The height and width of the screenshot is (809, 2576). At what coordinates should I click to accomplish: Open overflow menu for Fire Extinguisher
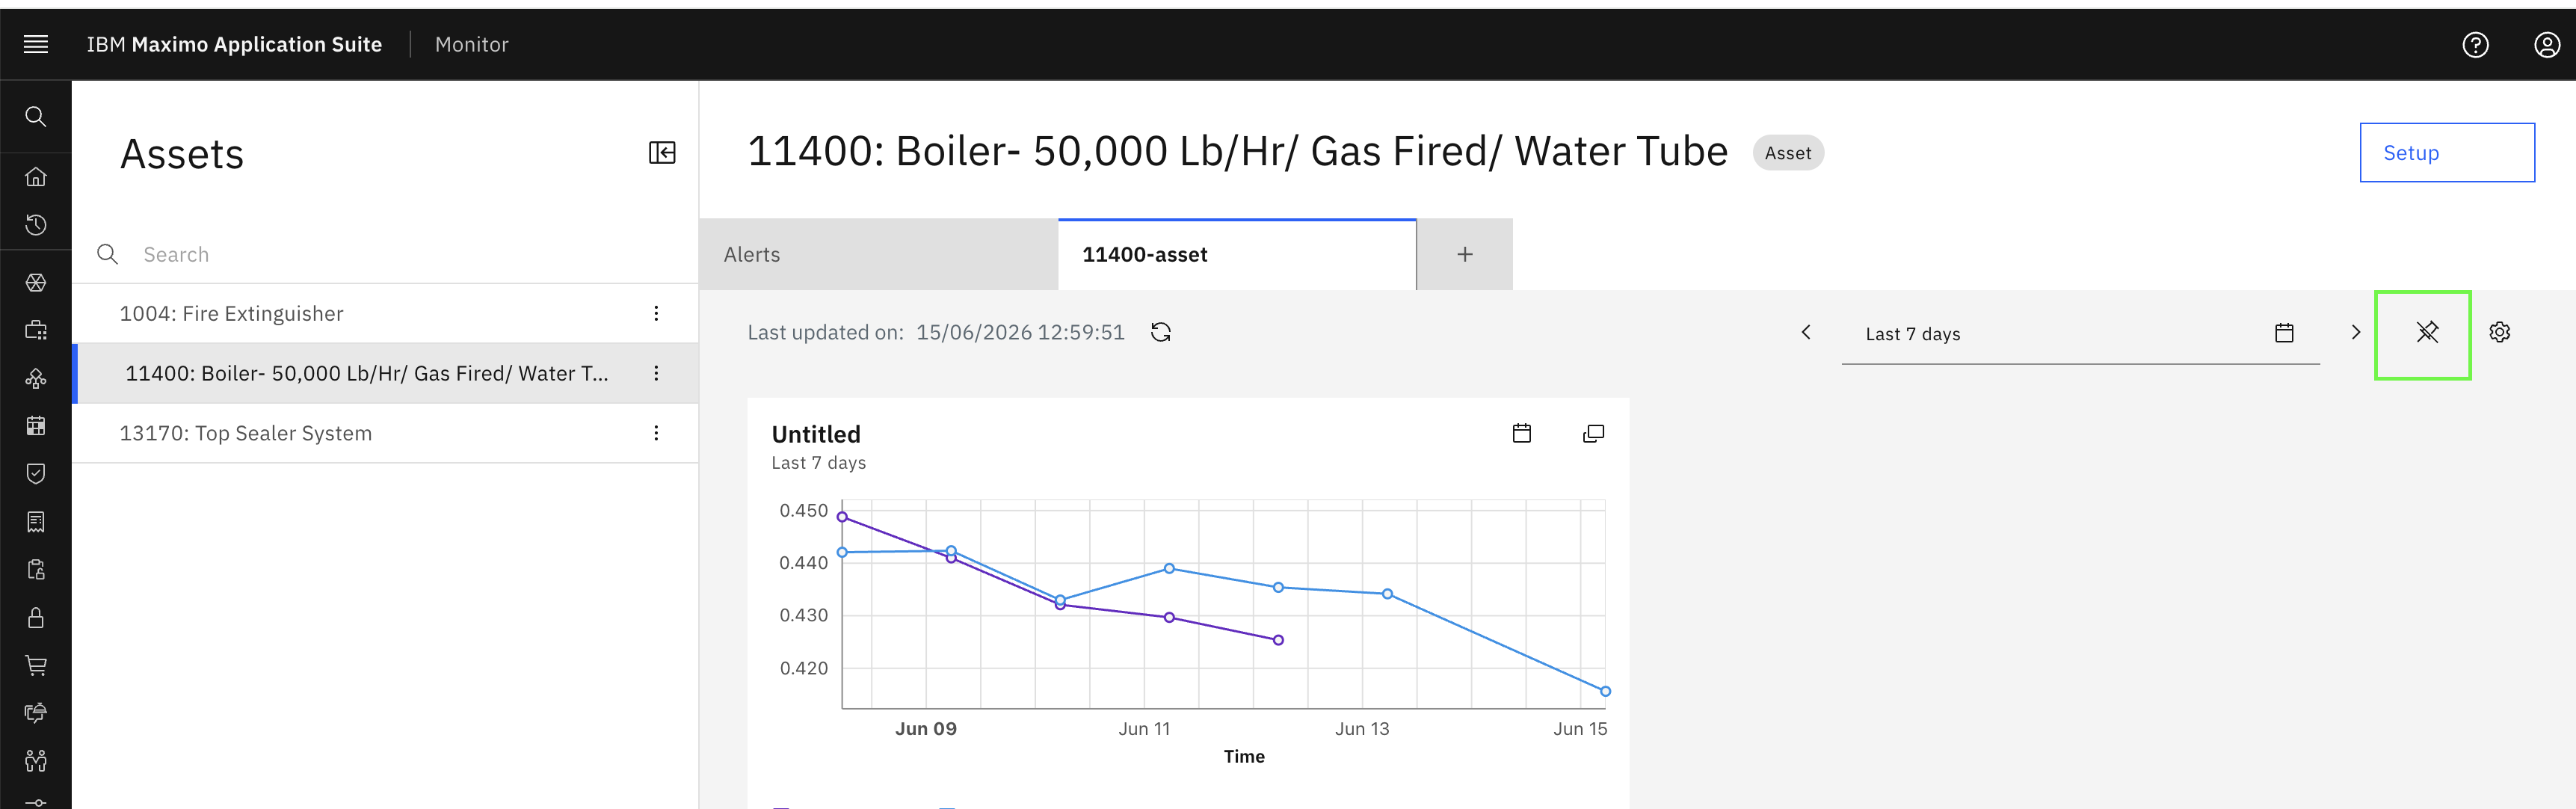click(656, 314)
